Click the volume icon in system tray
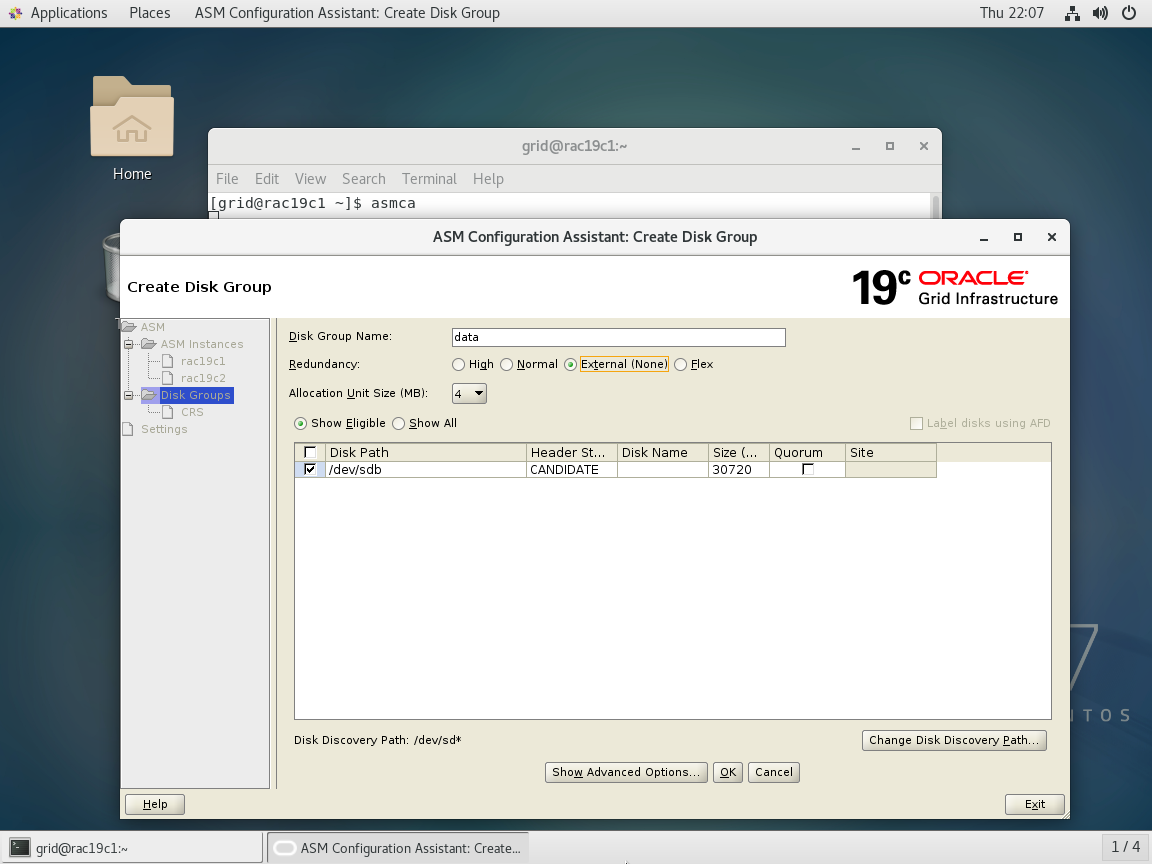The height and width of the screenshot is (864, 1152). (x=1100, y=13)
